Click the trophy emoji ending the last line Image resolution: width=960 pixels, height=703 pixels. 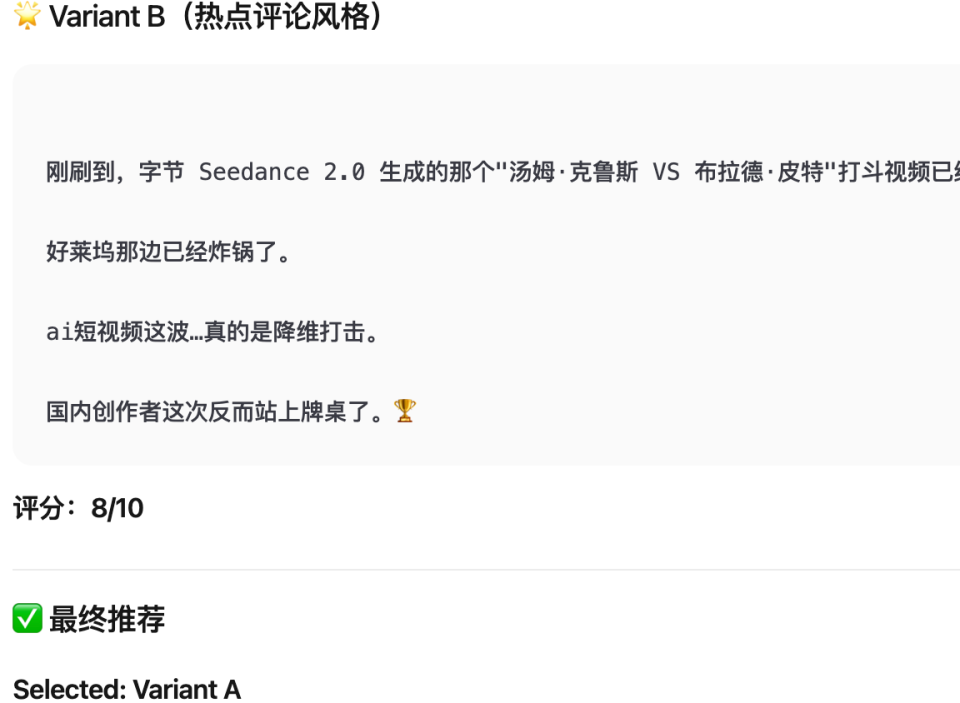click(405, 411)
